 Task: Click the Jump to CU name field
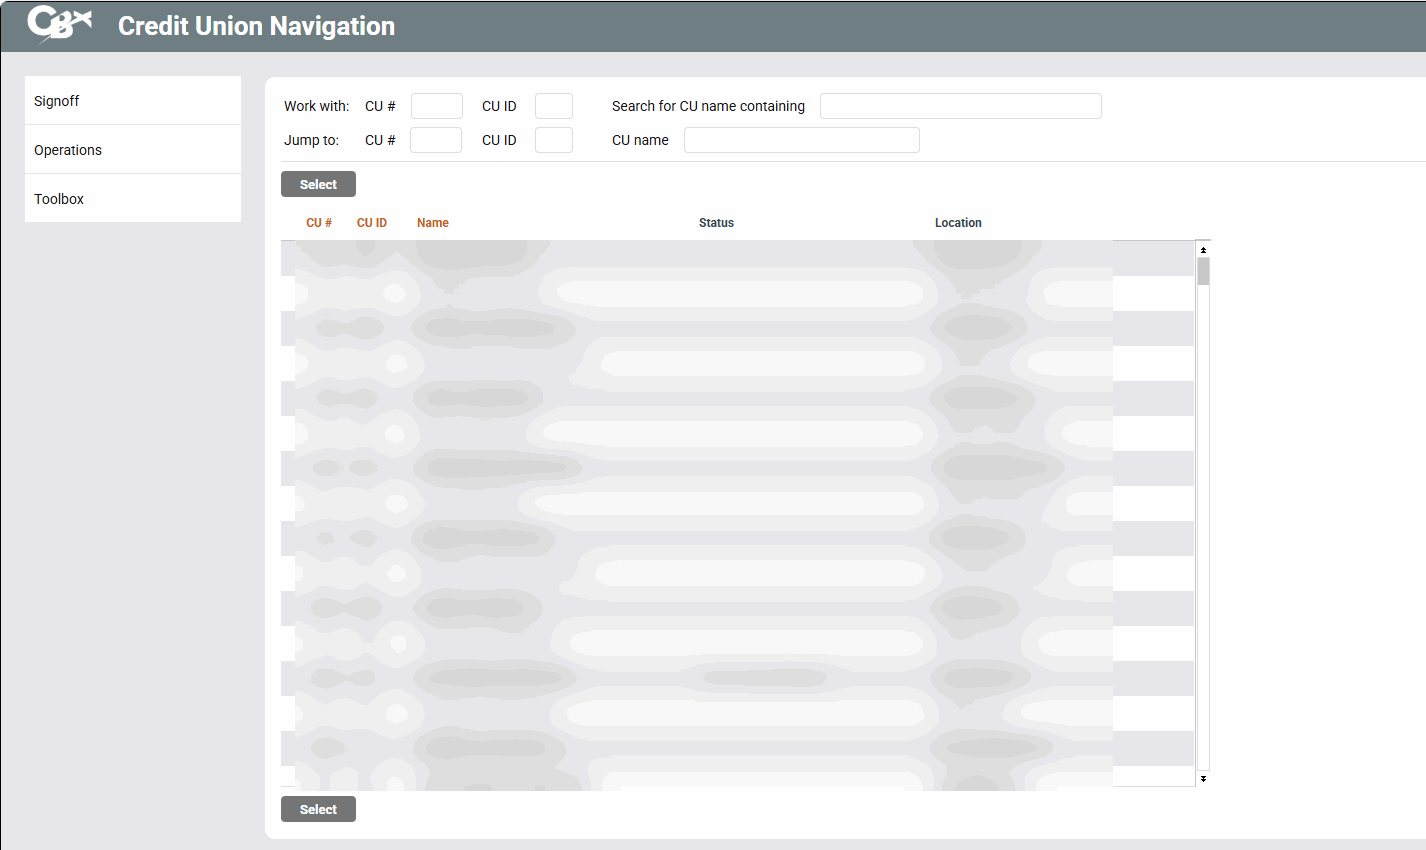point(801,140)
